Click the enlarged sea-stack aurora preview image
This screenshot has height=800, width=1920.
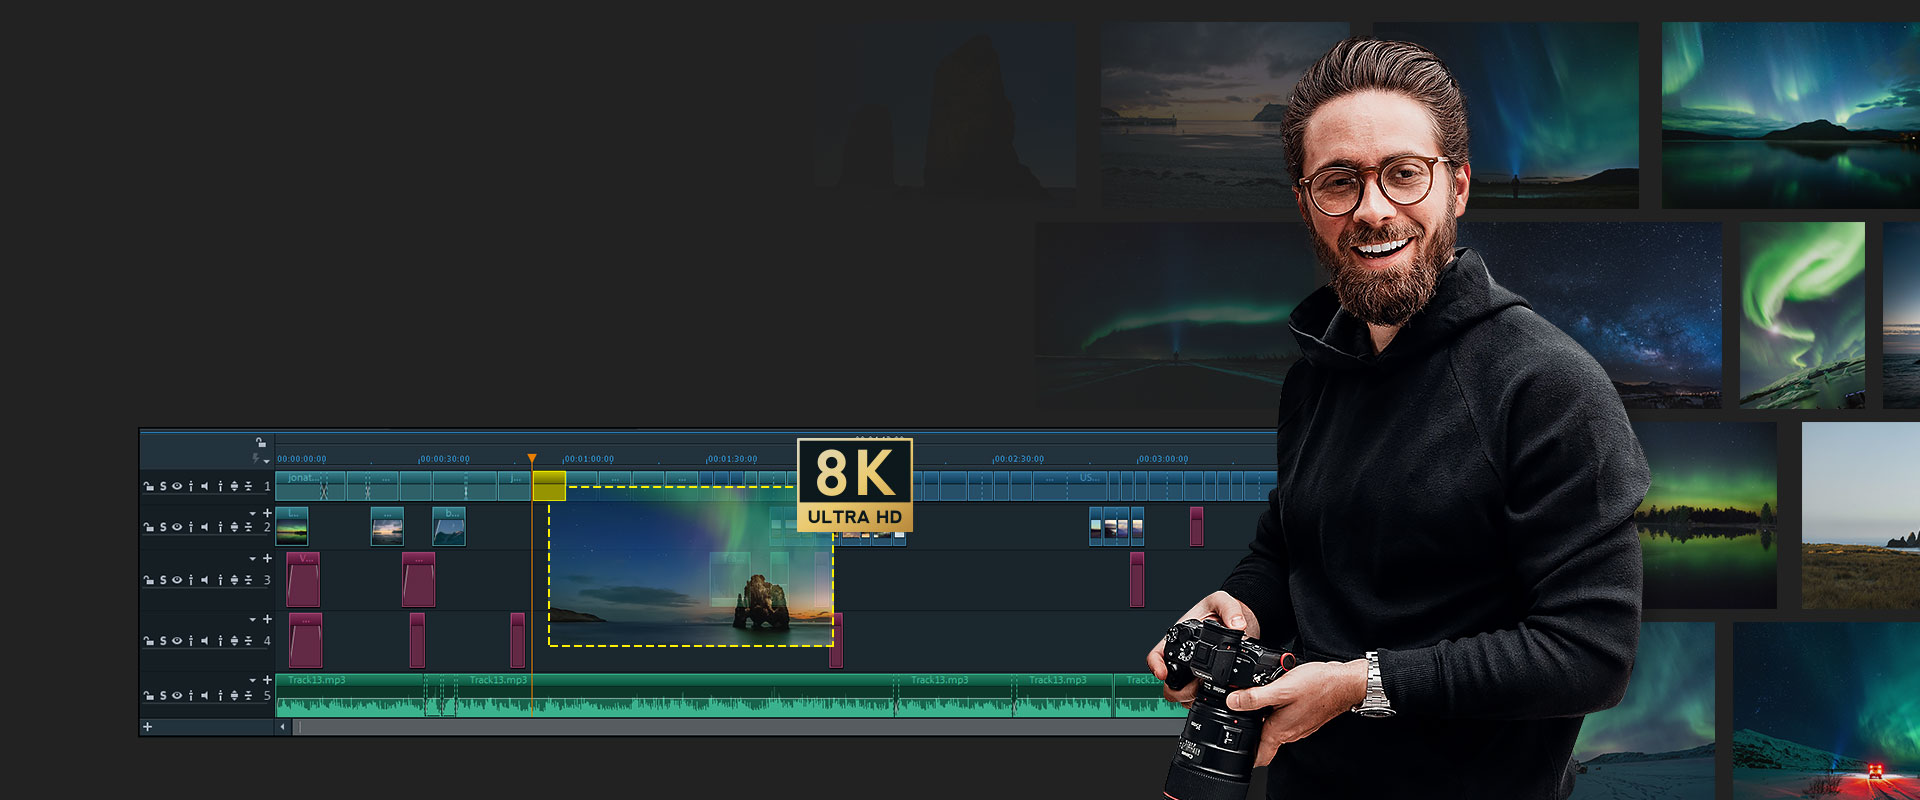[691, 567]
